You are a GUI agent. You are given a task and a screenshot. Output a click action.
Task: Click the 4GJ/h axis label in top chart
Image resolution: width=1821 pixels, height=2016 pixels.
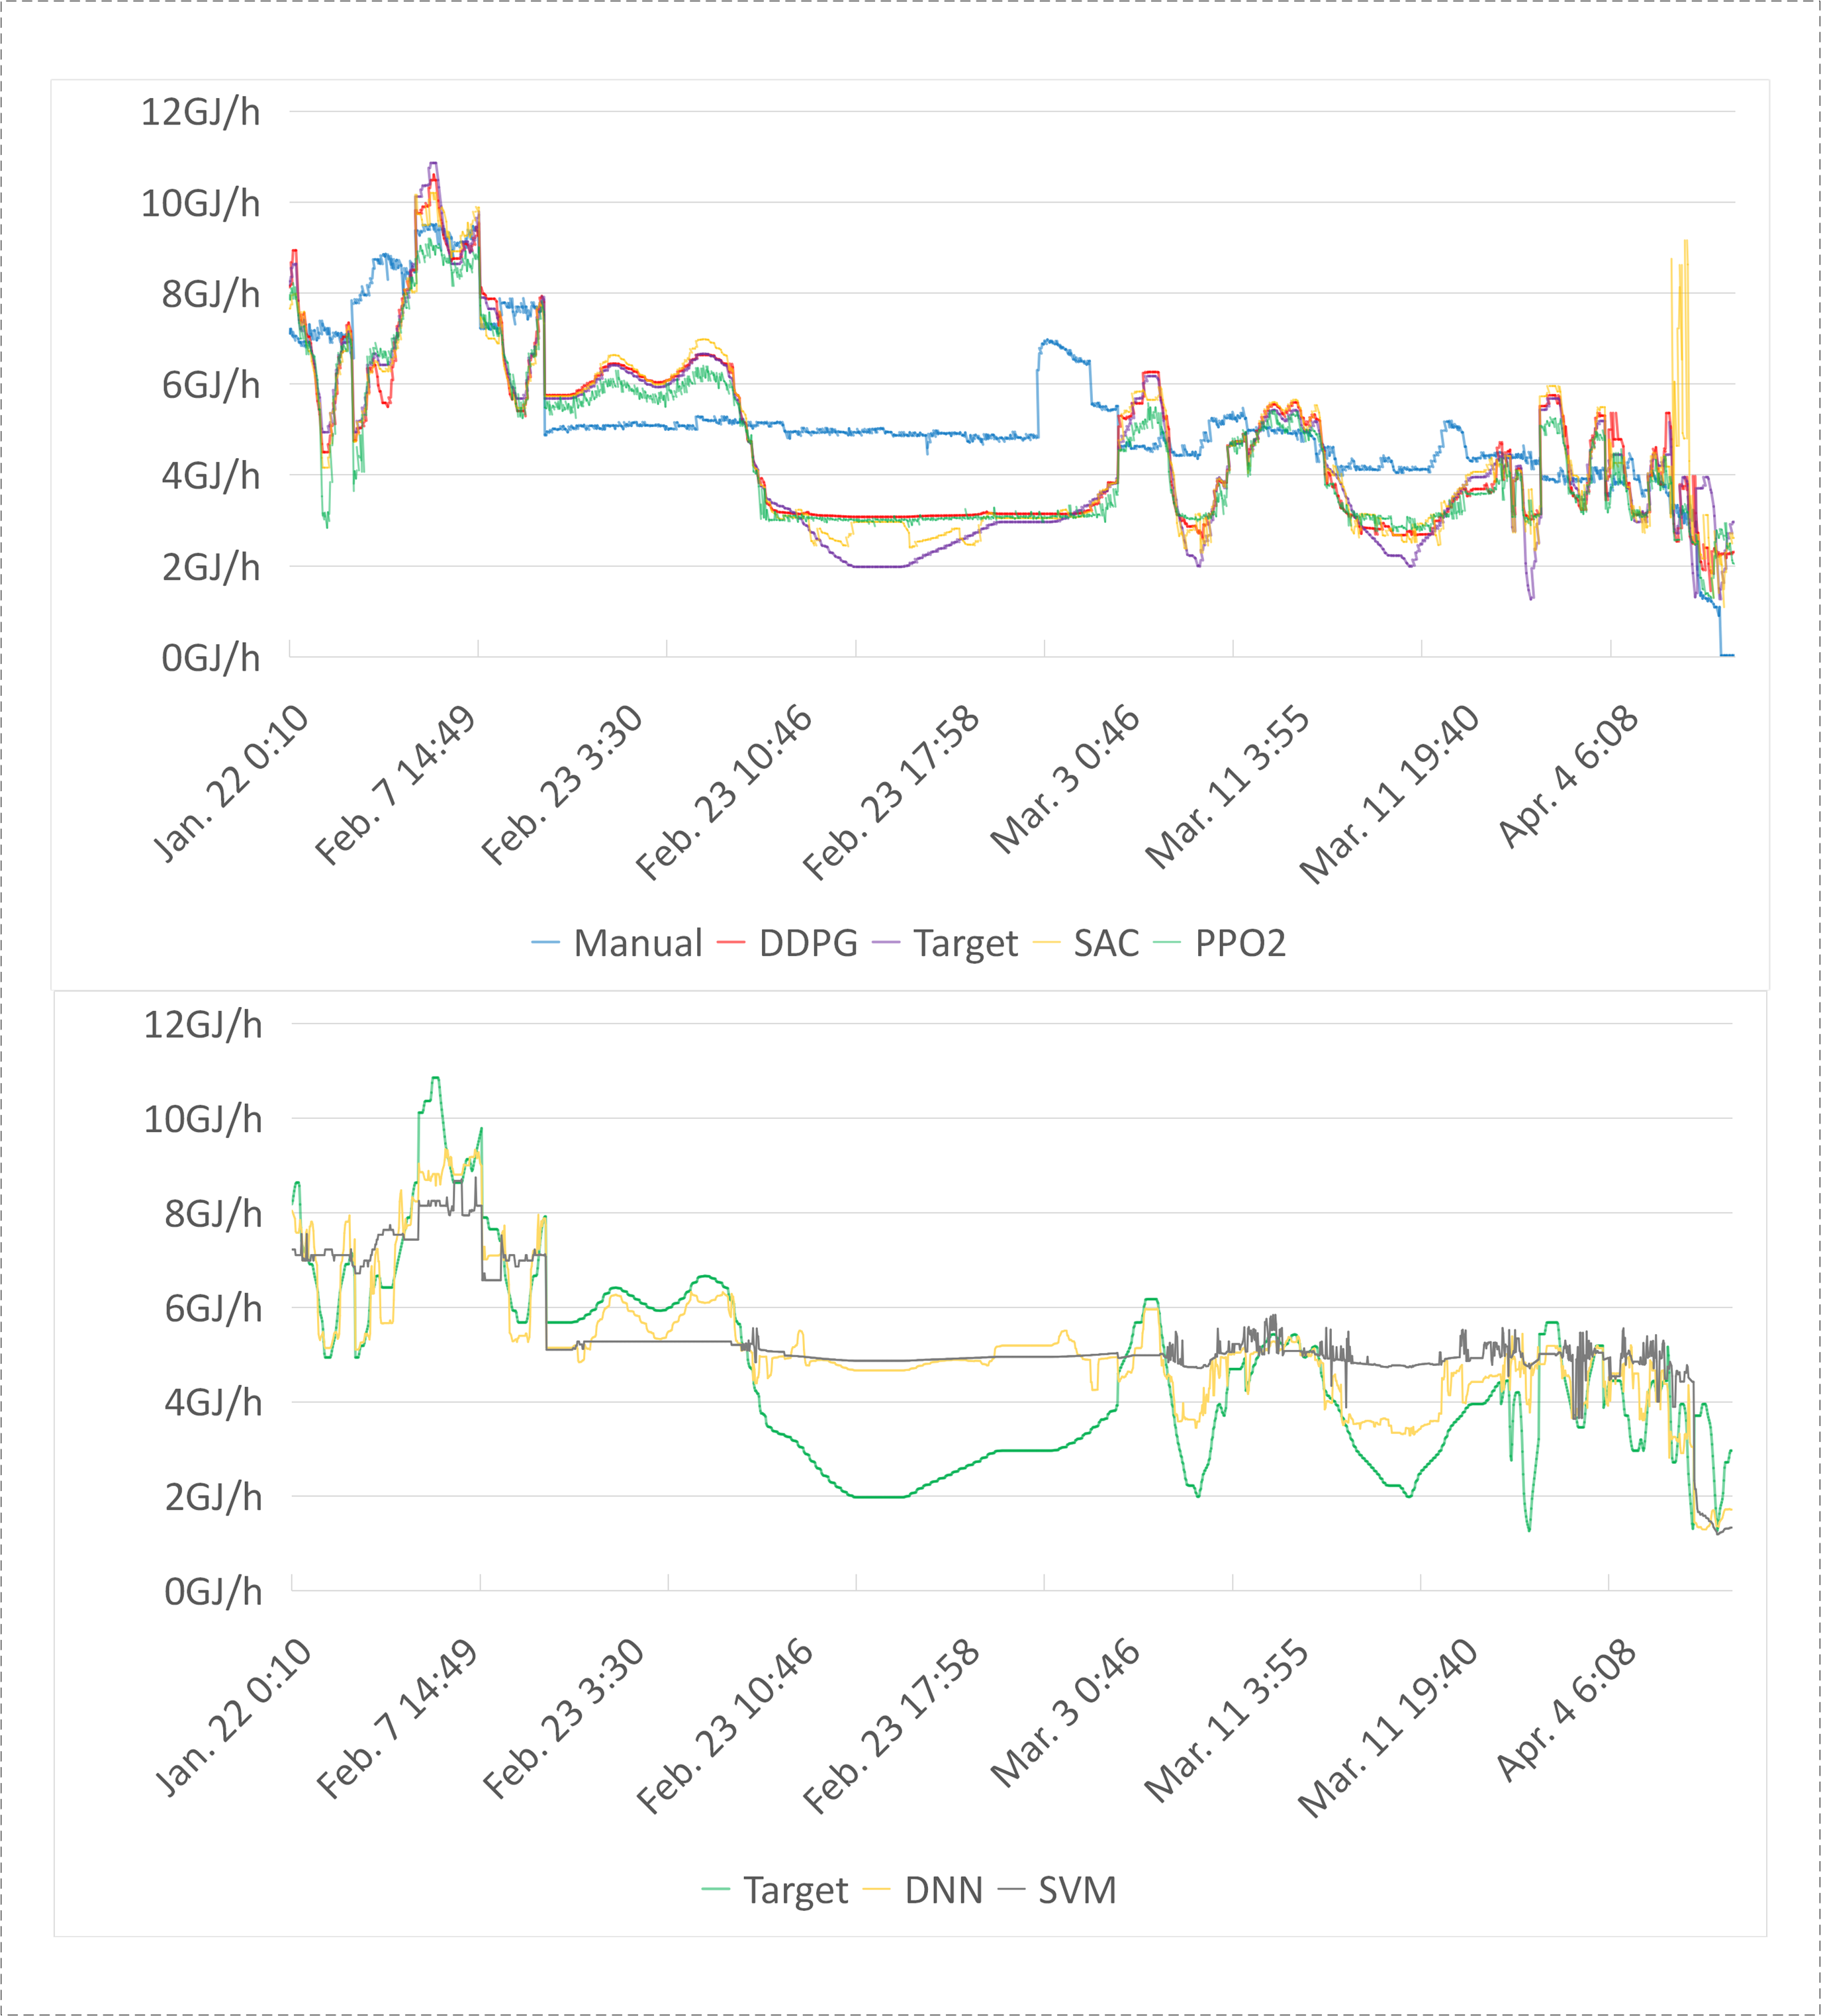(x=211, y=476)
